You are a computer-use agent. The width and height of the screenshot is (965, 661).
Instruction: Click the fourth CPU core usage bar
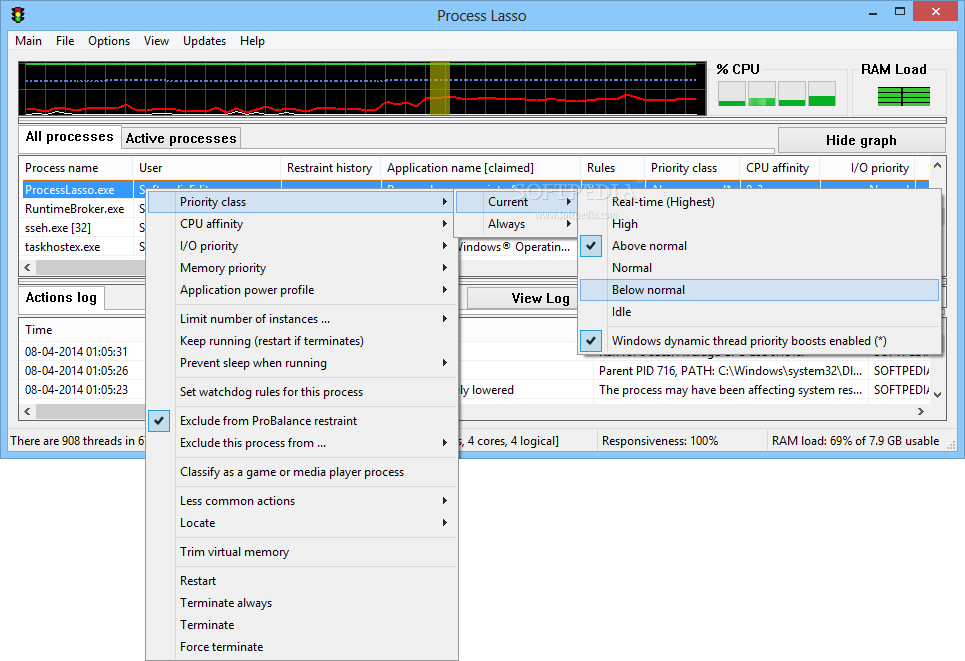pos(822,94)
